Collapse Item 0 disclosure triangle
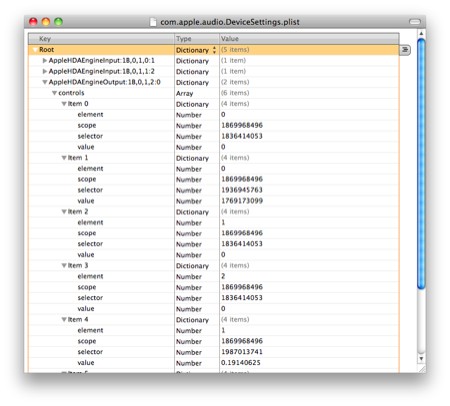This screenshot has width=450, height=406. pyautogui.click(x=64, y=104)
